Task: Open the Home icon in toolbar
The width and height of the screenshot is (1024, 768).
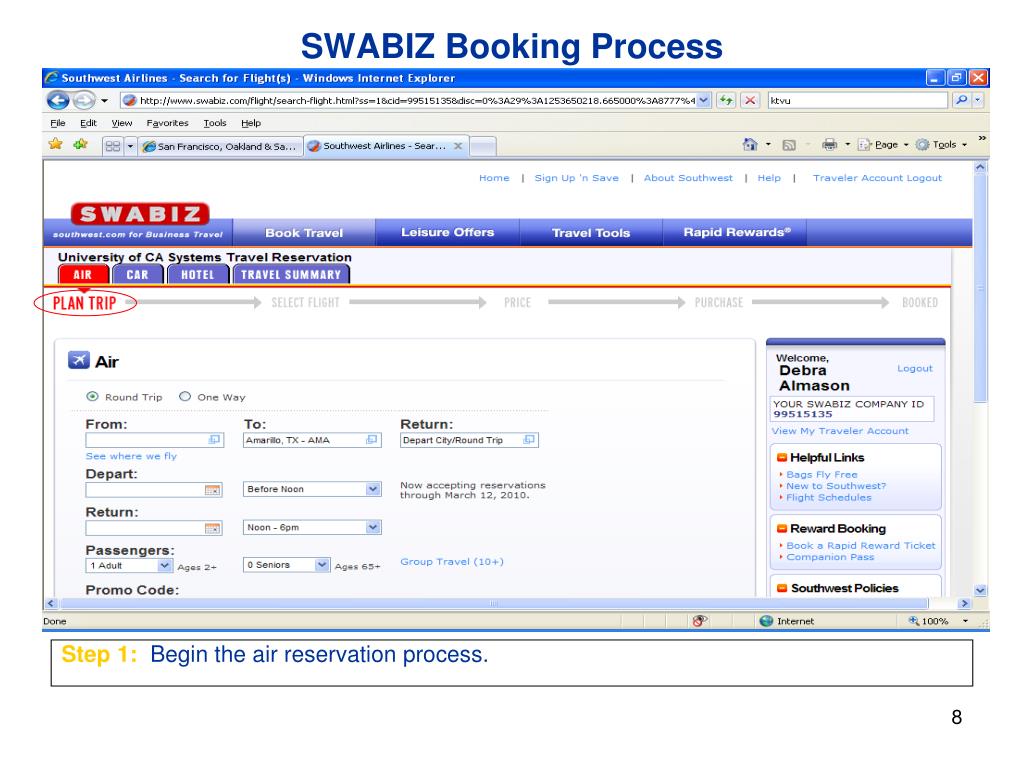Action: coord(750,144)
